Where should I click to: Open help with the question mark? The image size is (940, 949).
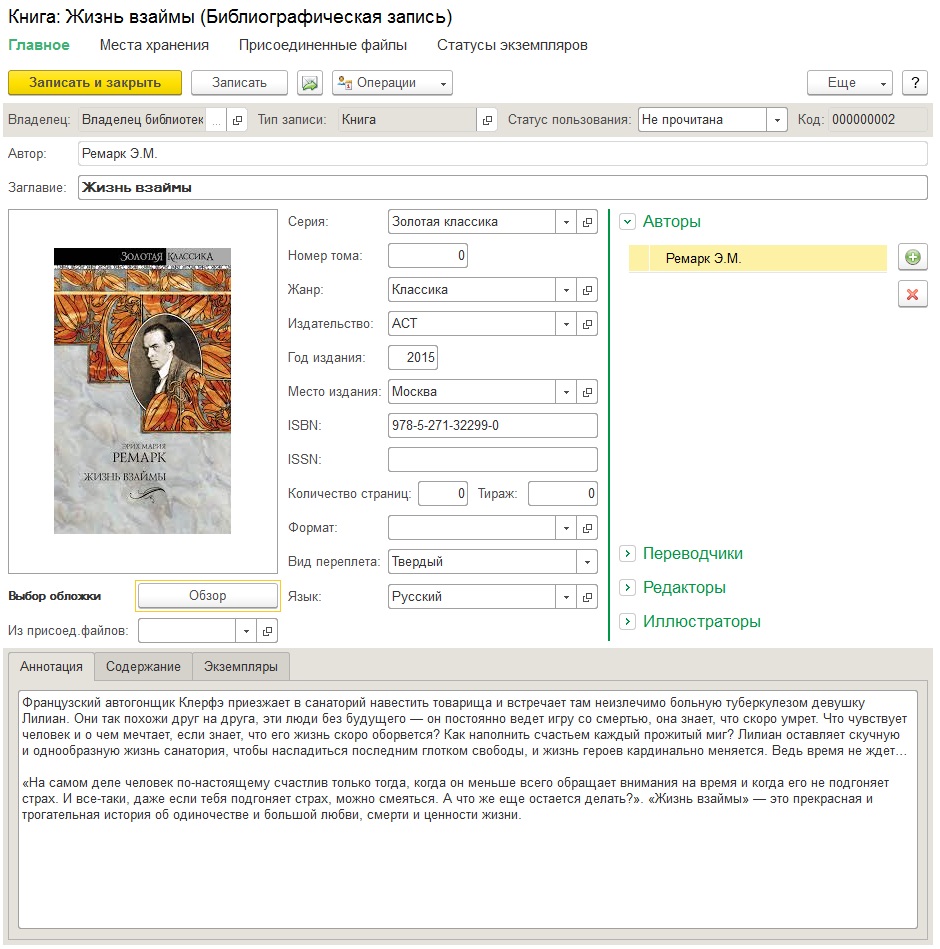click(915, 83)
